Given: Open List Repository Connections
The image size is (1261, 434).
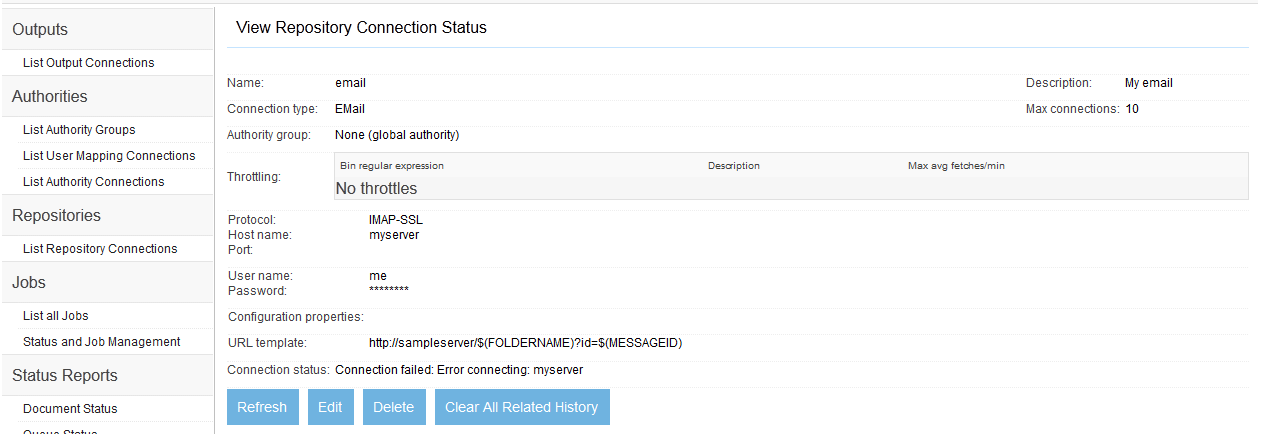Looking at the screenshot, I should click(x=100, y=249).
